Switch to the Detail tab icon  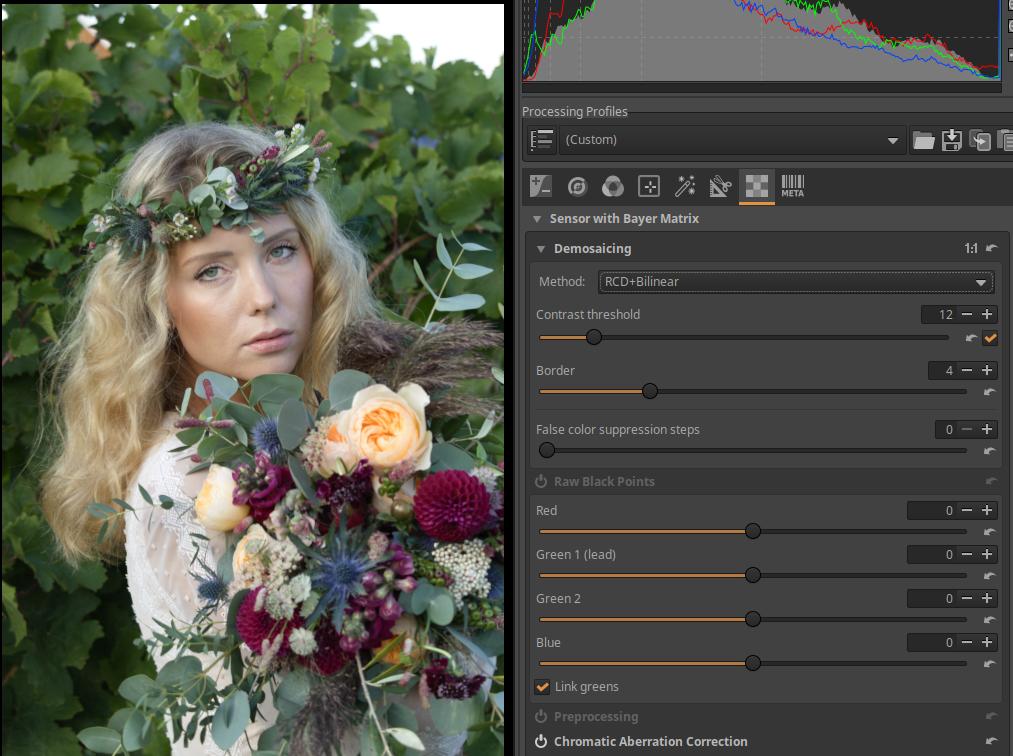point(577,186)
